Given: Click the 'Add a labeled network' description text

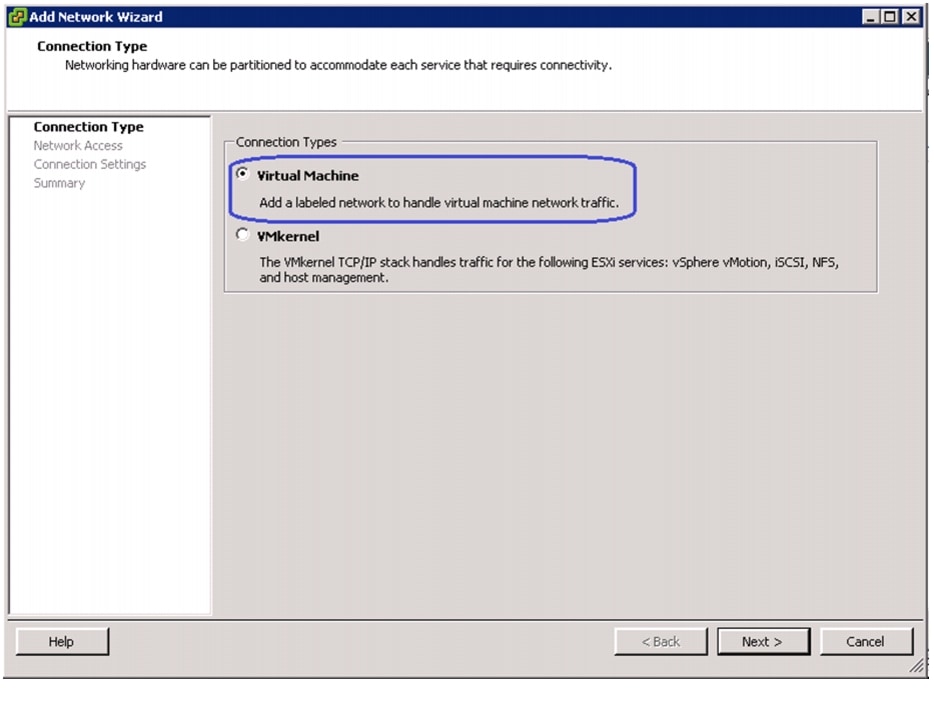Looking at the screenshot, I should (439, 203).
